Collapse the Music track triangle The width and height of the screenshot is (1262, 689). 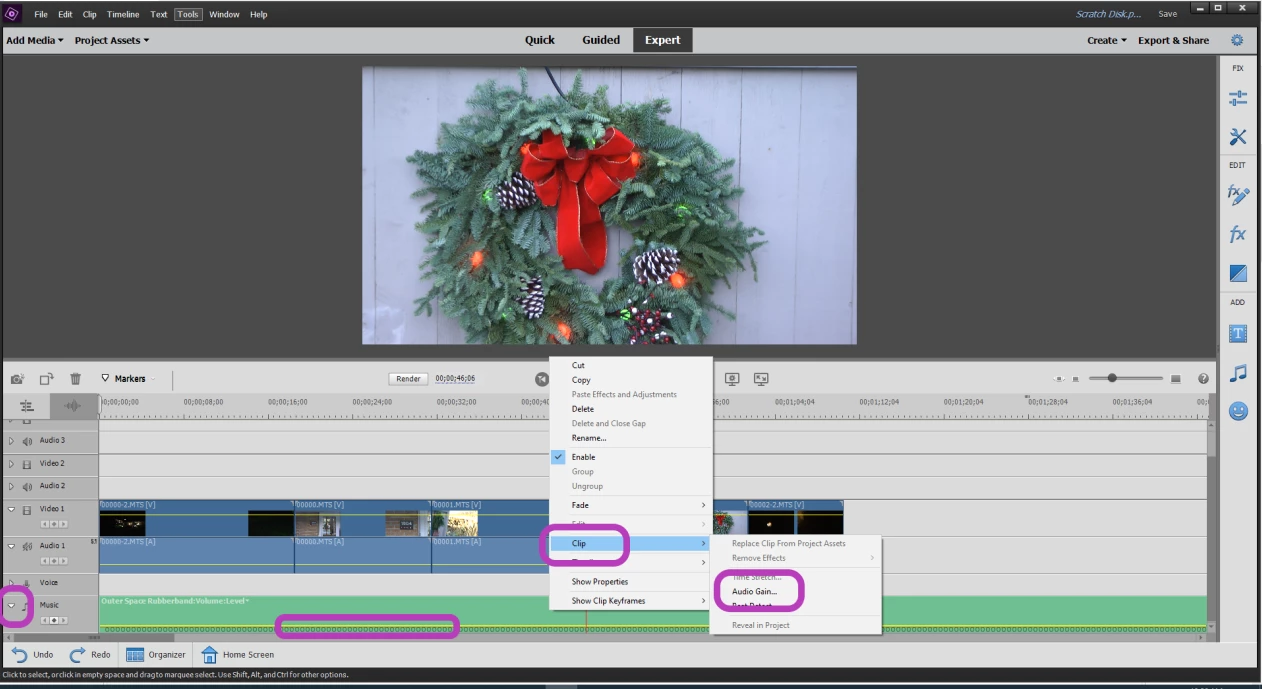tap(11, 605)
